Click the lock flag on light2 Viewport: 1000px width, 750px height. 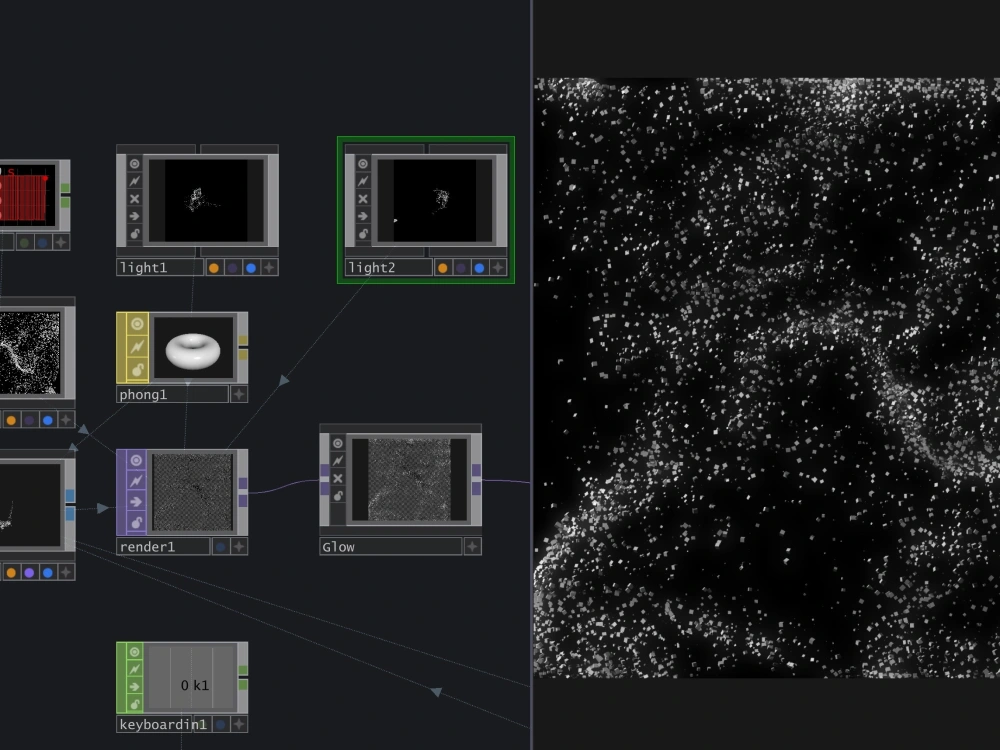tap(364, 232)
